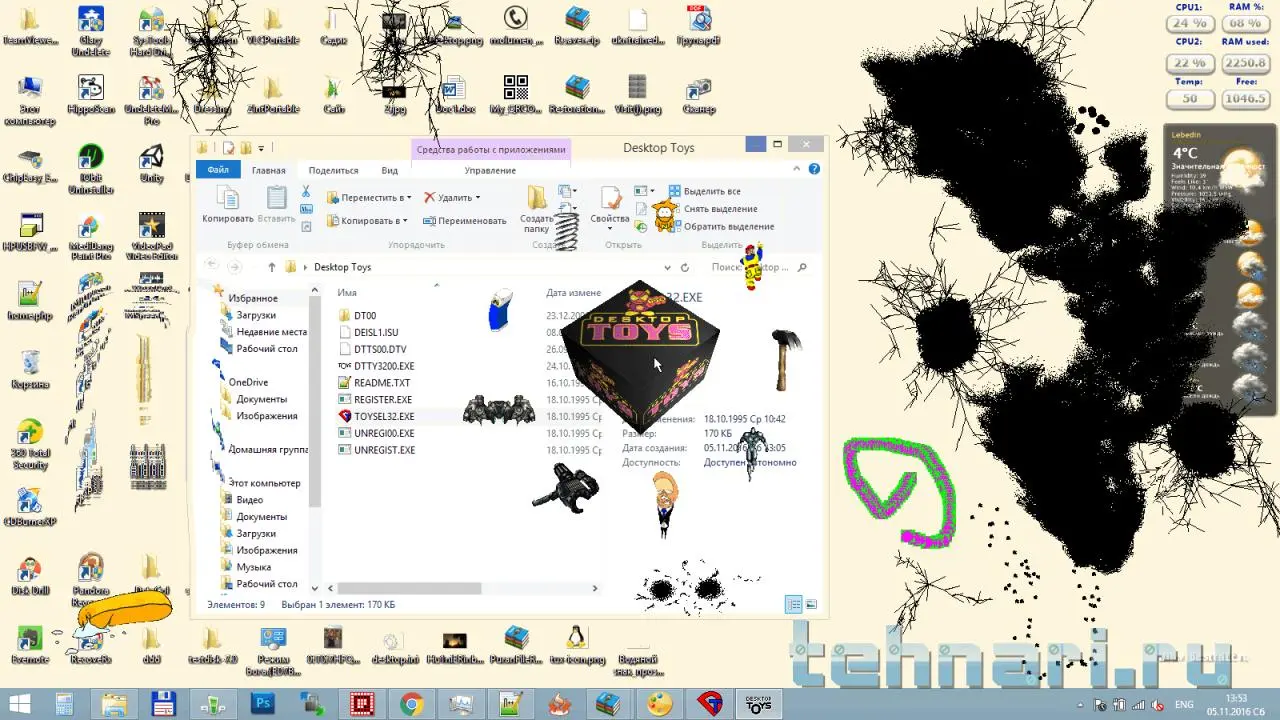Click the ENG language indicator in tray
This screenshot has height=720, width=1280.
(x=1182, y=704)
